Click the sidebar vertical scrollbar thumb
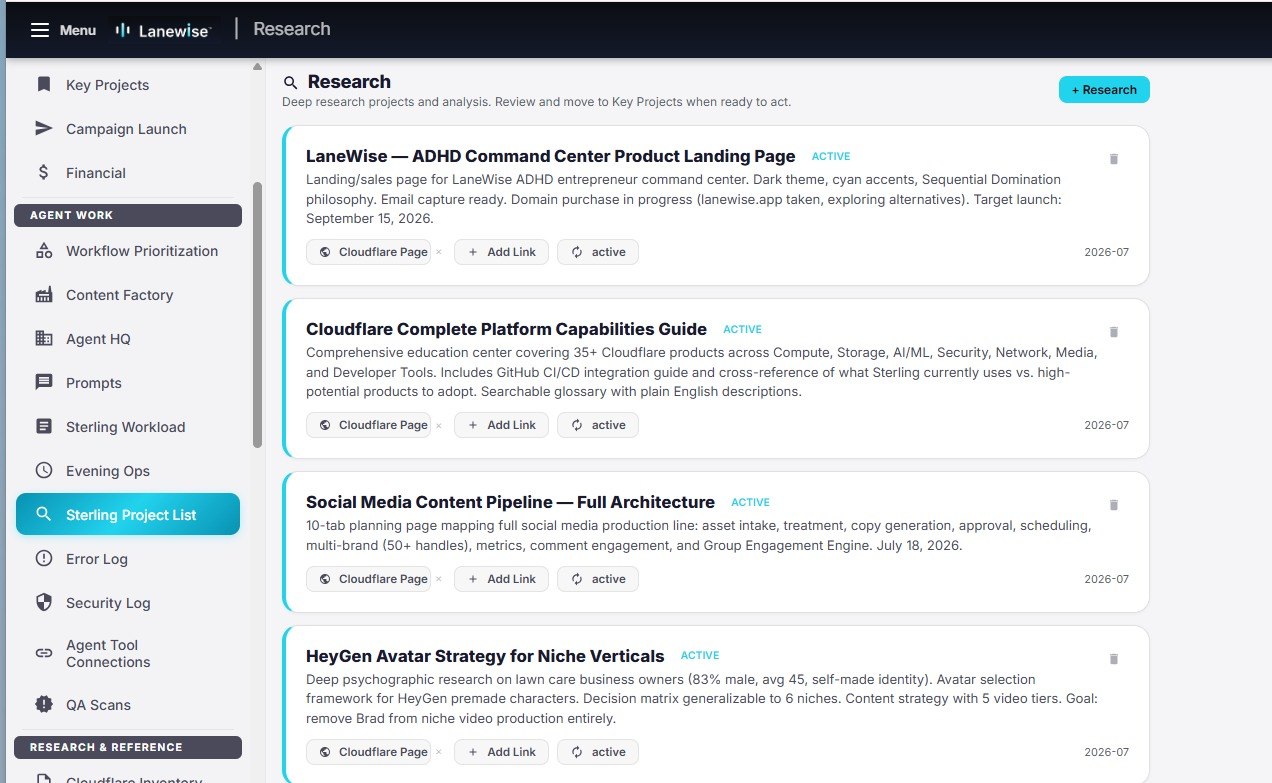The width and height of the screenshot is (1272, 783). [x=257, y=314]
